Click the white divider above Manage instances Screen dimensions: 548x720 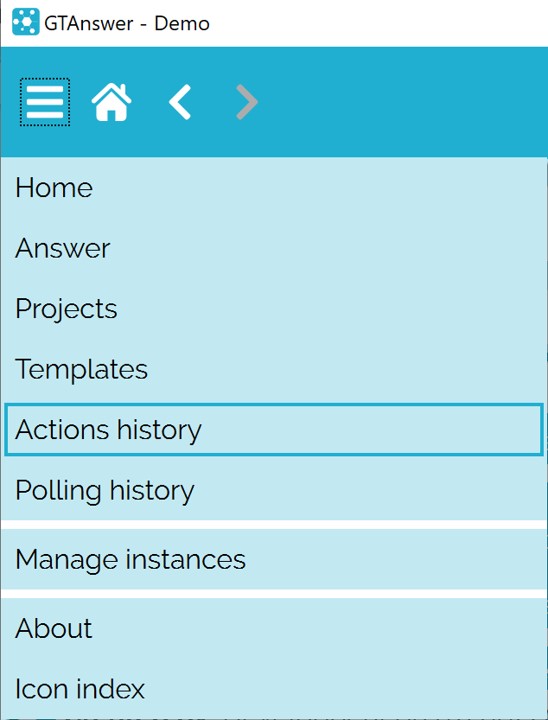pos(274,525)
